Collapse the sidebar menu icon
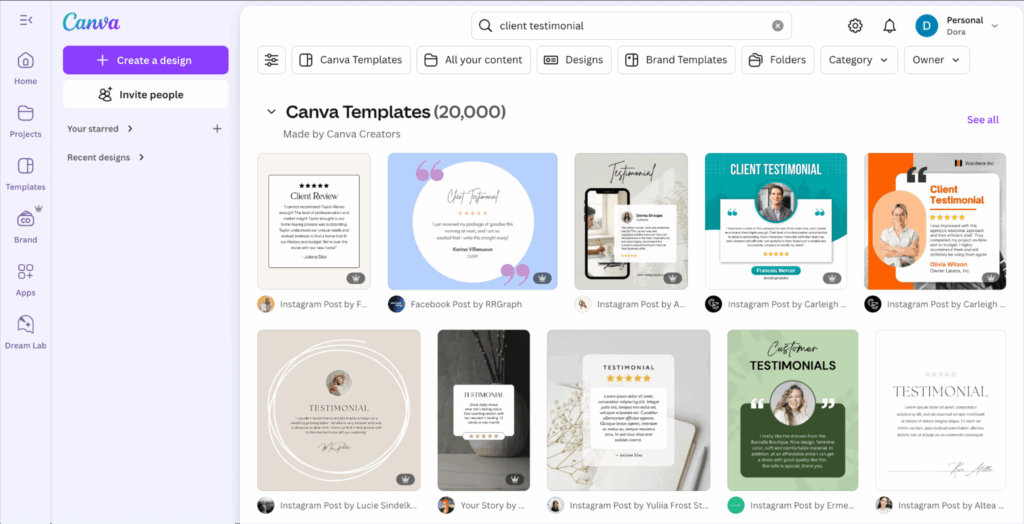1024x524 pixels. tap(26, 20)
